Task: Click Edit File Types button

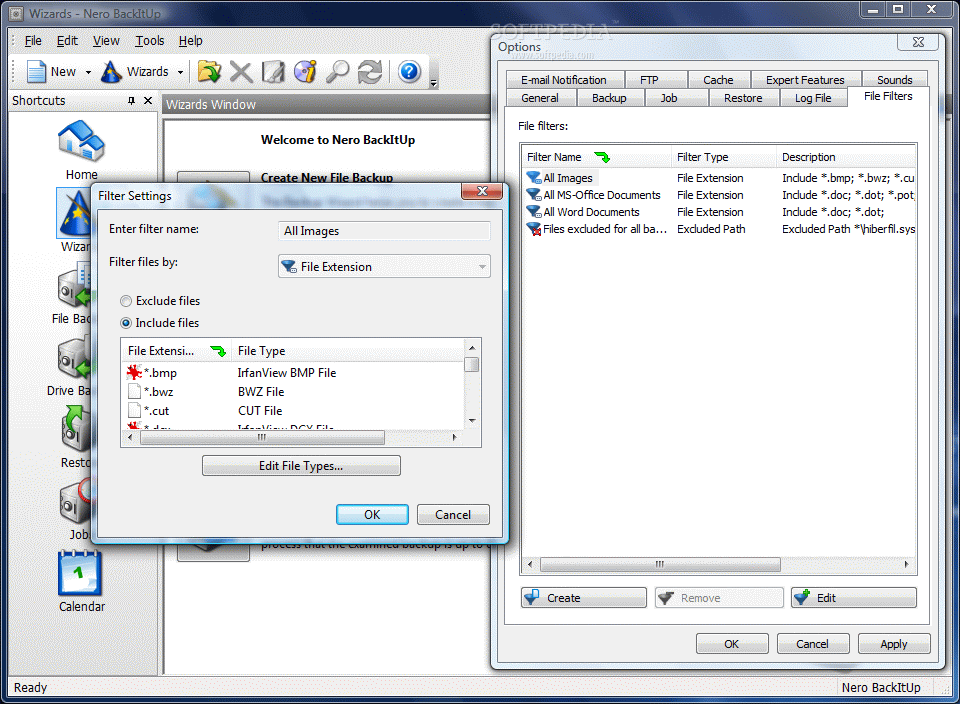Action: (x=301, y=466)
